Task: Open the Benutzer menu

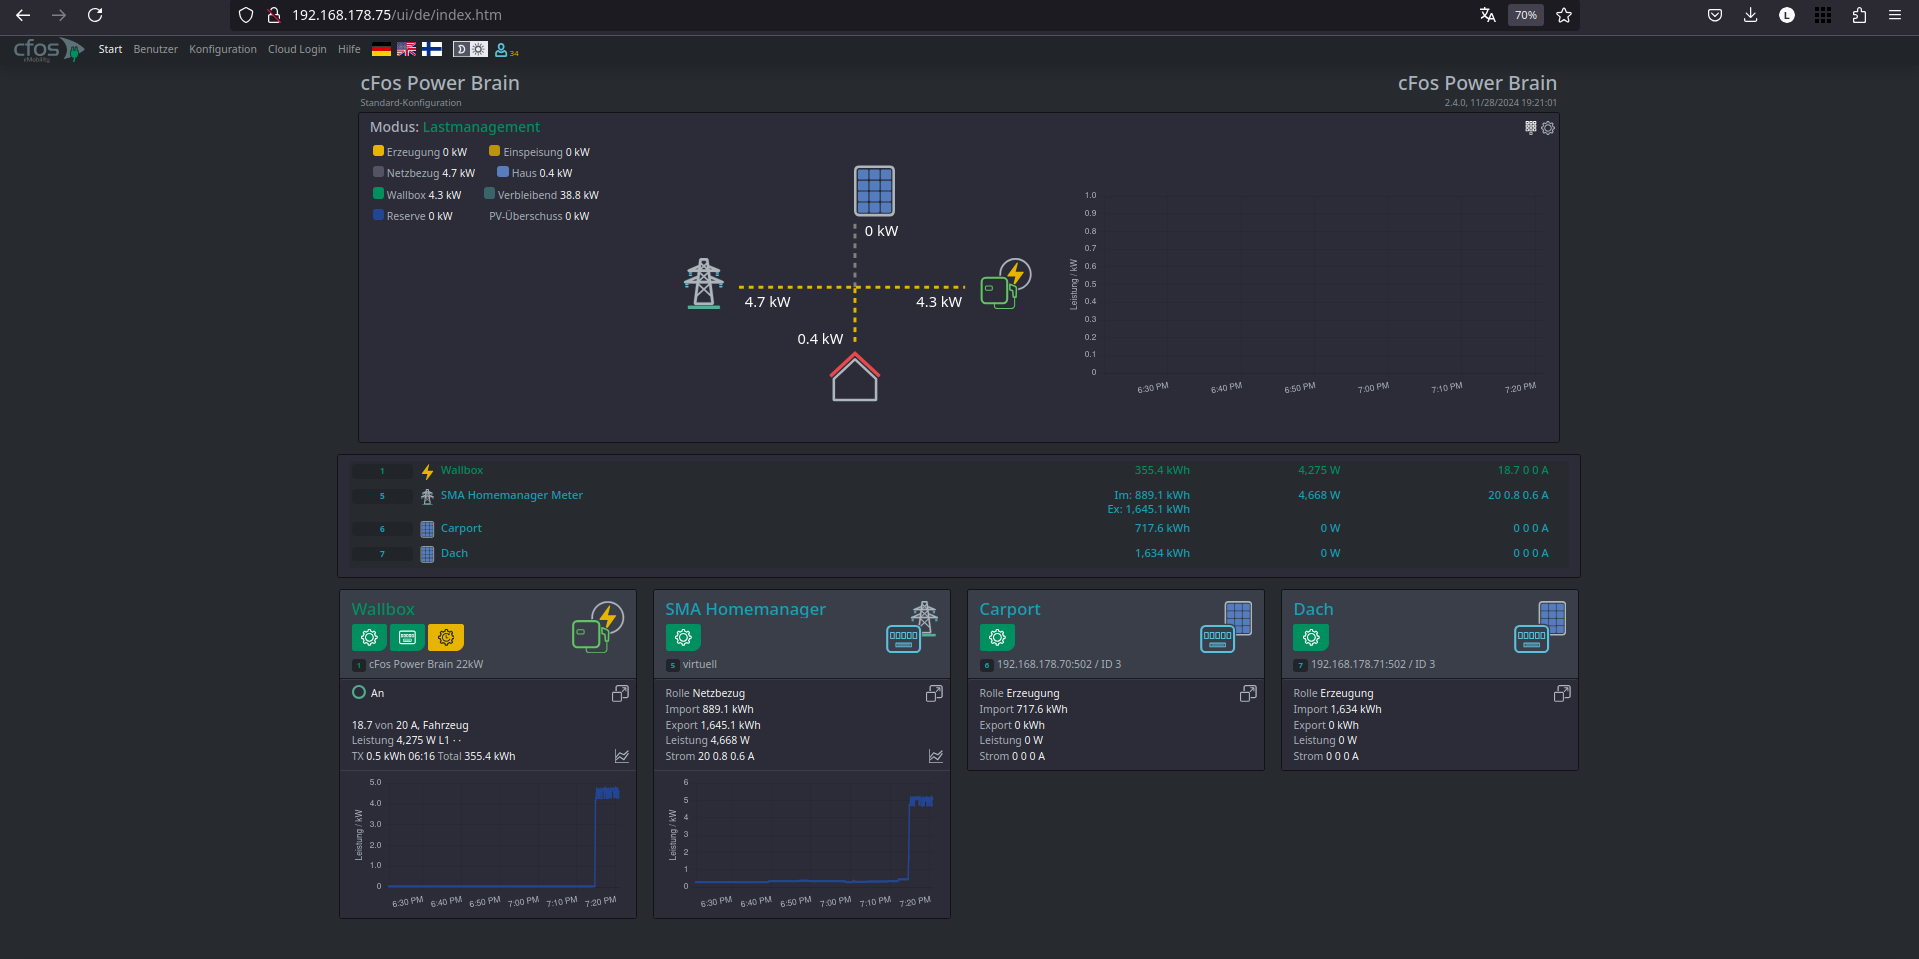Action: click(x=155, y=49)
